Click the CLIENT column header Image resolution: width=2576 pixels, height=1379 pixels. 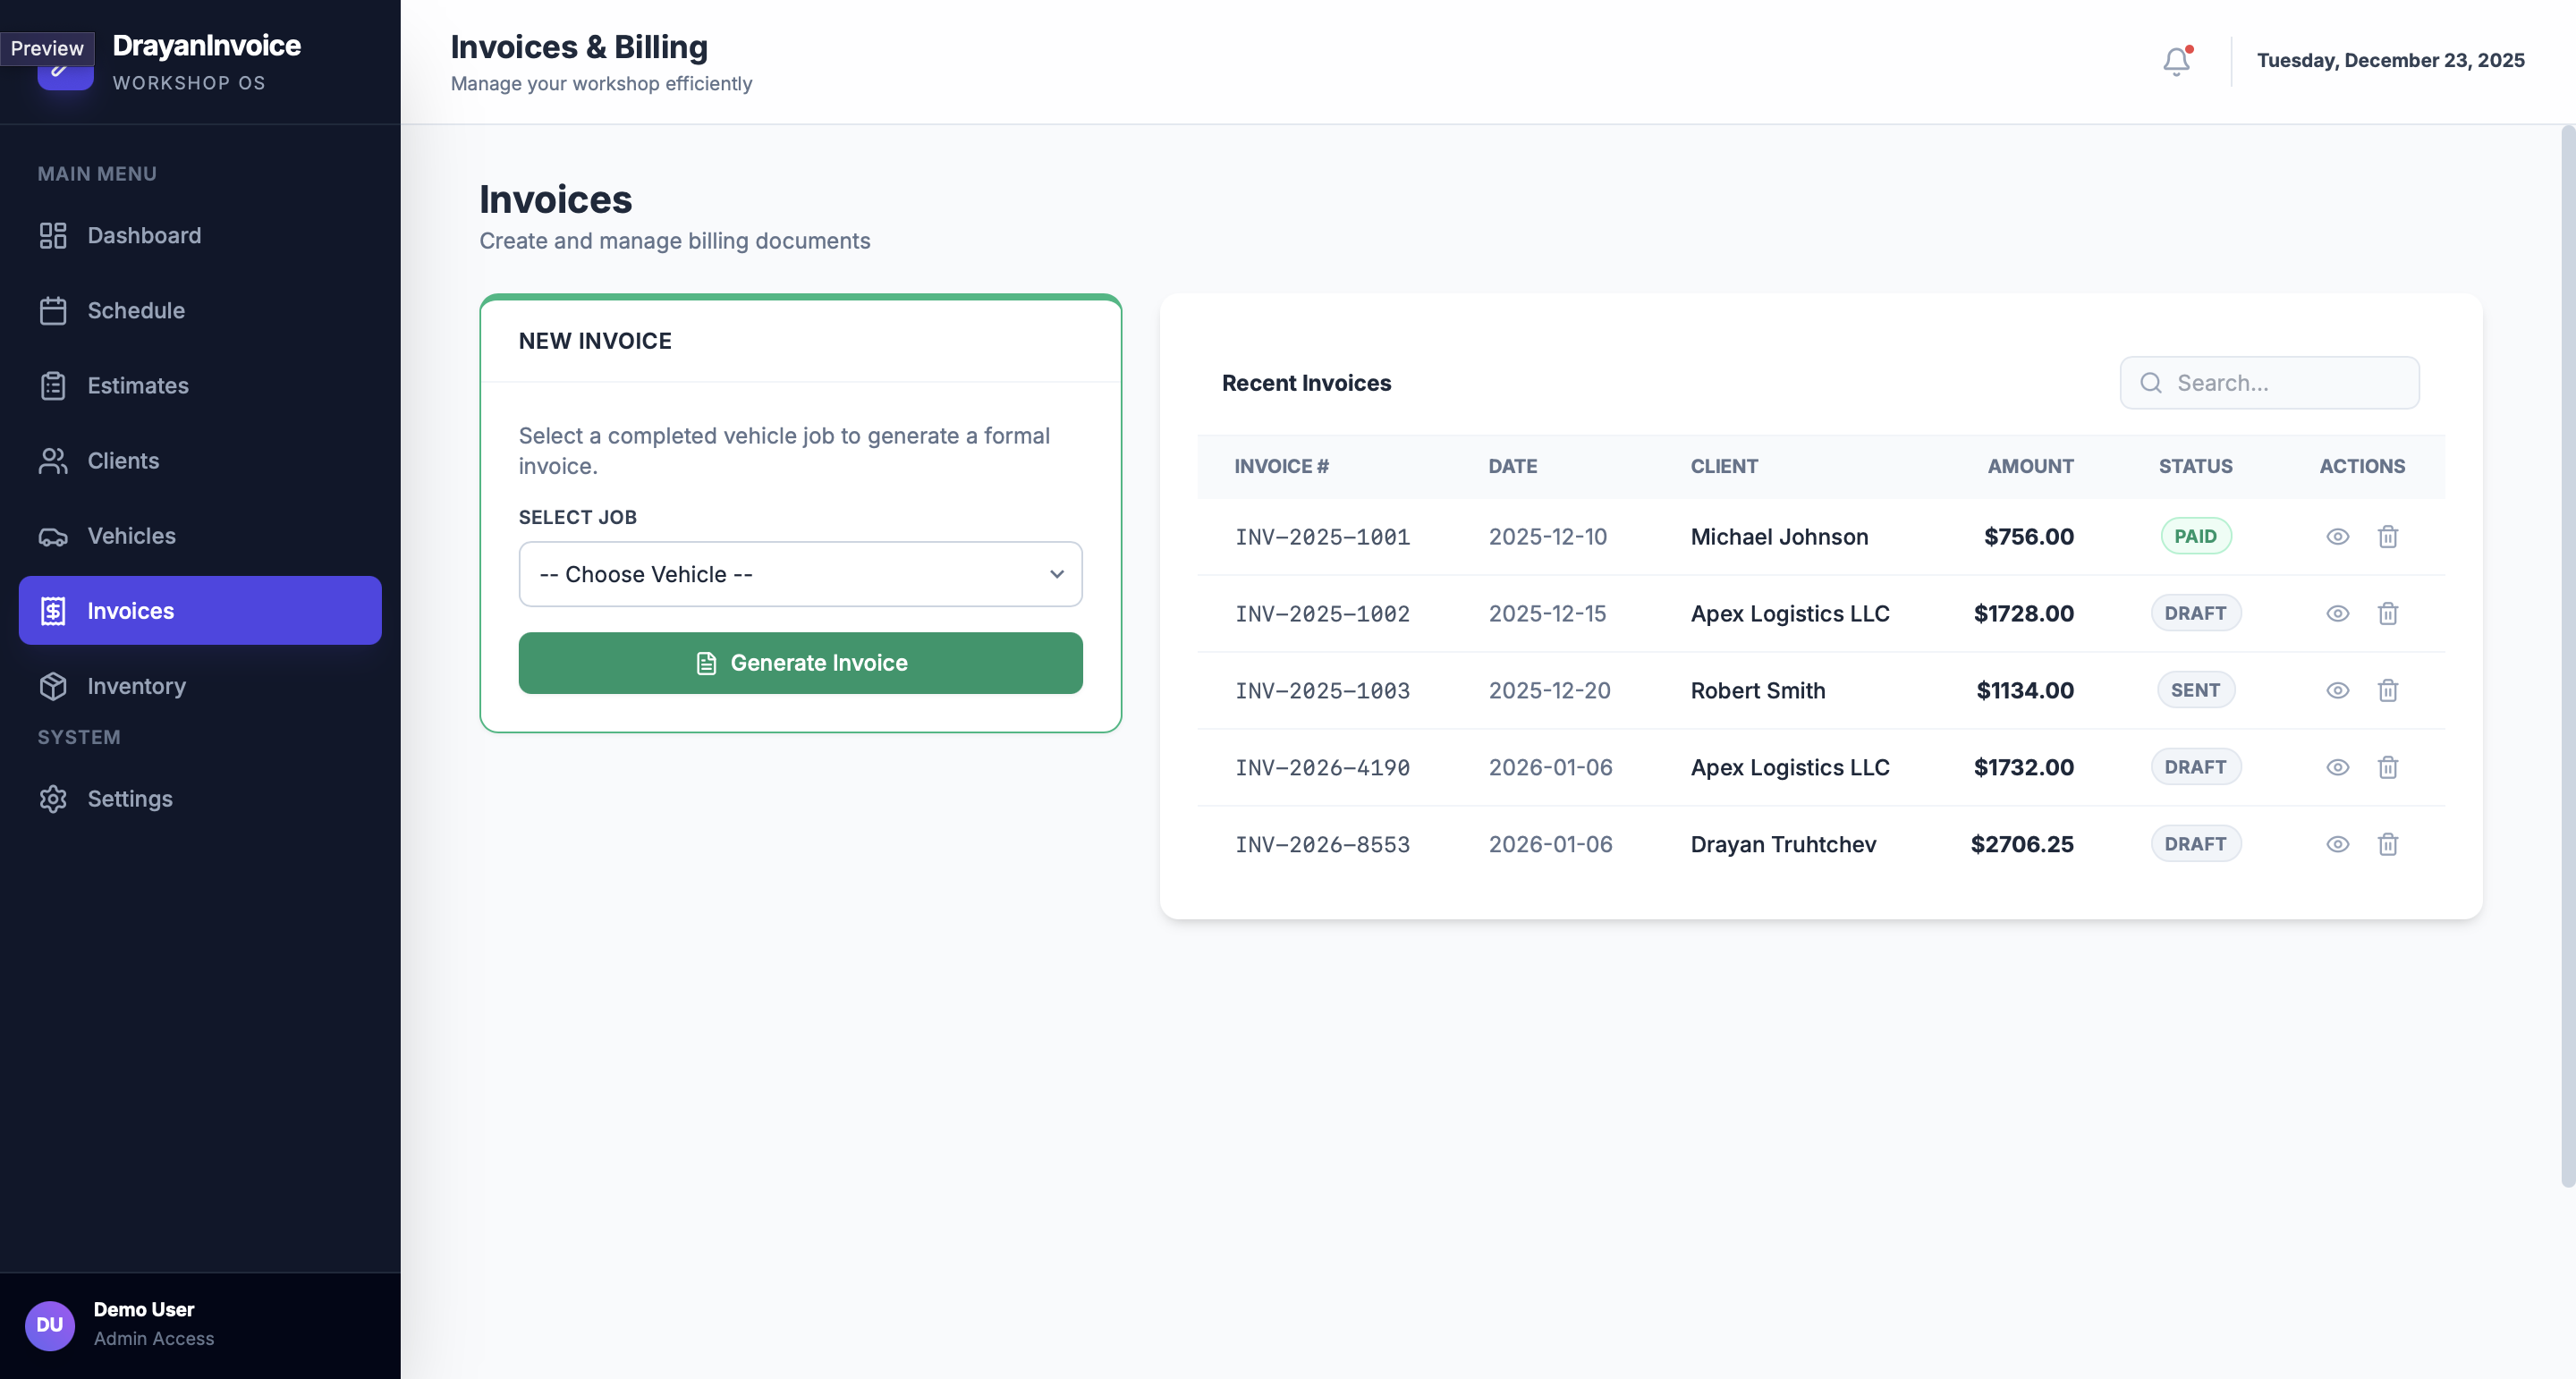coord(1724,467)
